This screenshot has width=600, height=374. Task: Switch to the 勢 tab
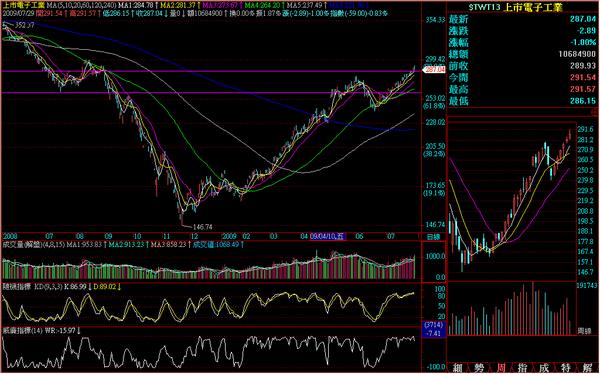(479, 368)
